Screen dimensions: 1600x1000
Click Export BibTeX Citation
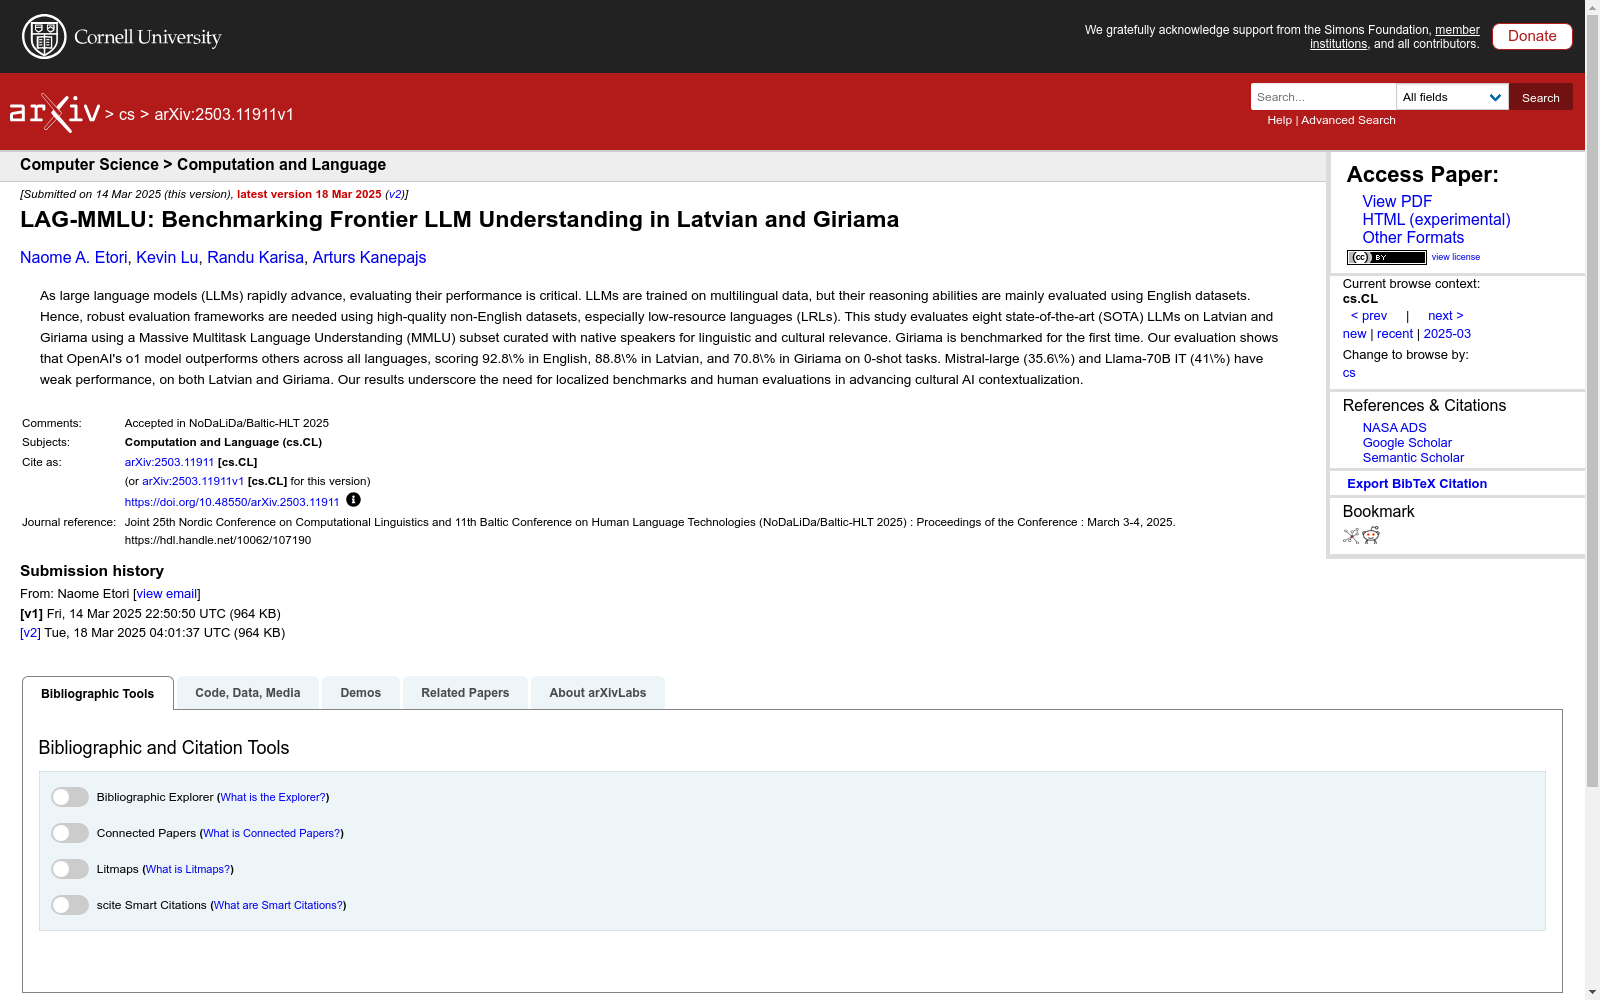(x=1417, y=484)
